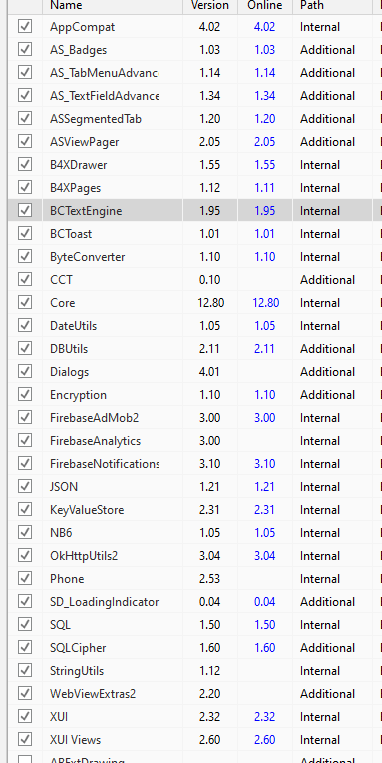Select the AS_TextFieldAdvance library name
Screen dimensions: 382x763
pos(105,96)
